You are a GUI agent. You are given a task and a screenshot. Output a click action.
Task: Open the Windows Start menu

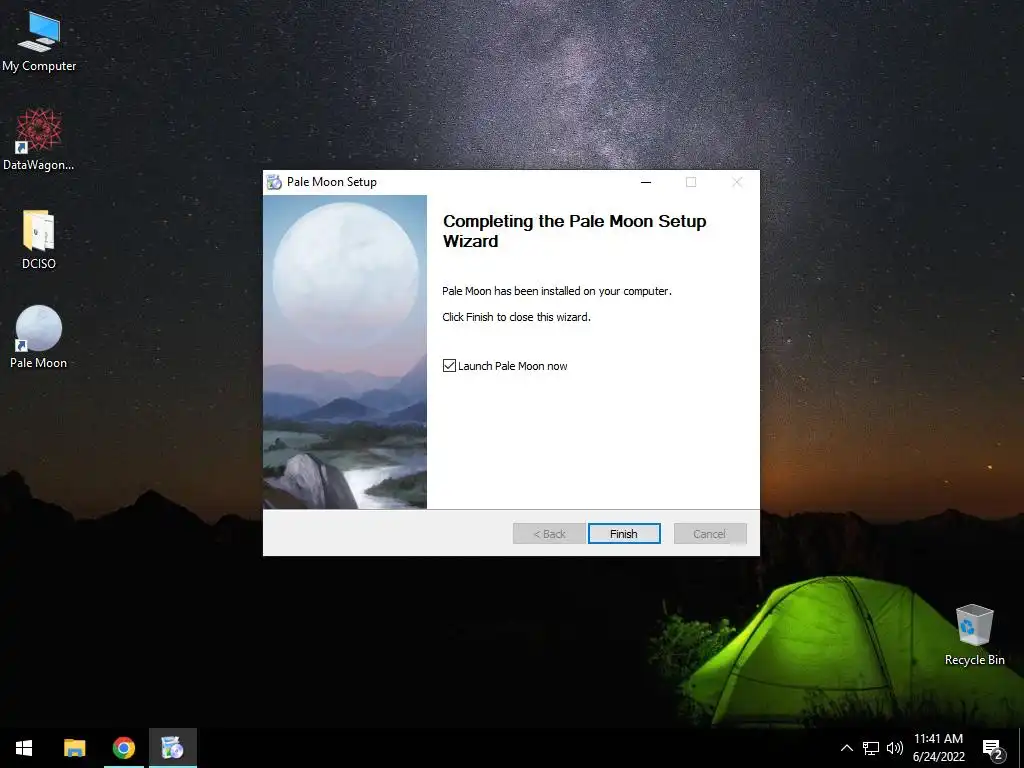click(x=24, y=748)
